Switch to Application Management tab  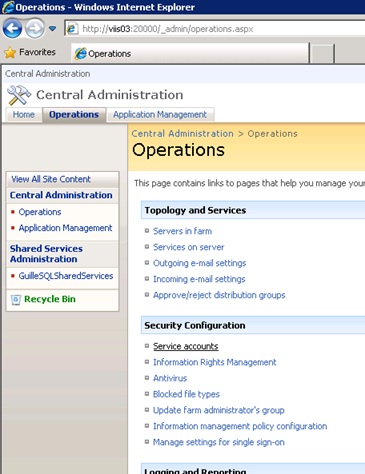160,115
